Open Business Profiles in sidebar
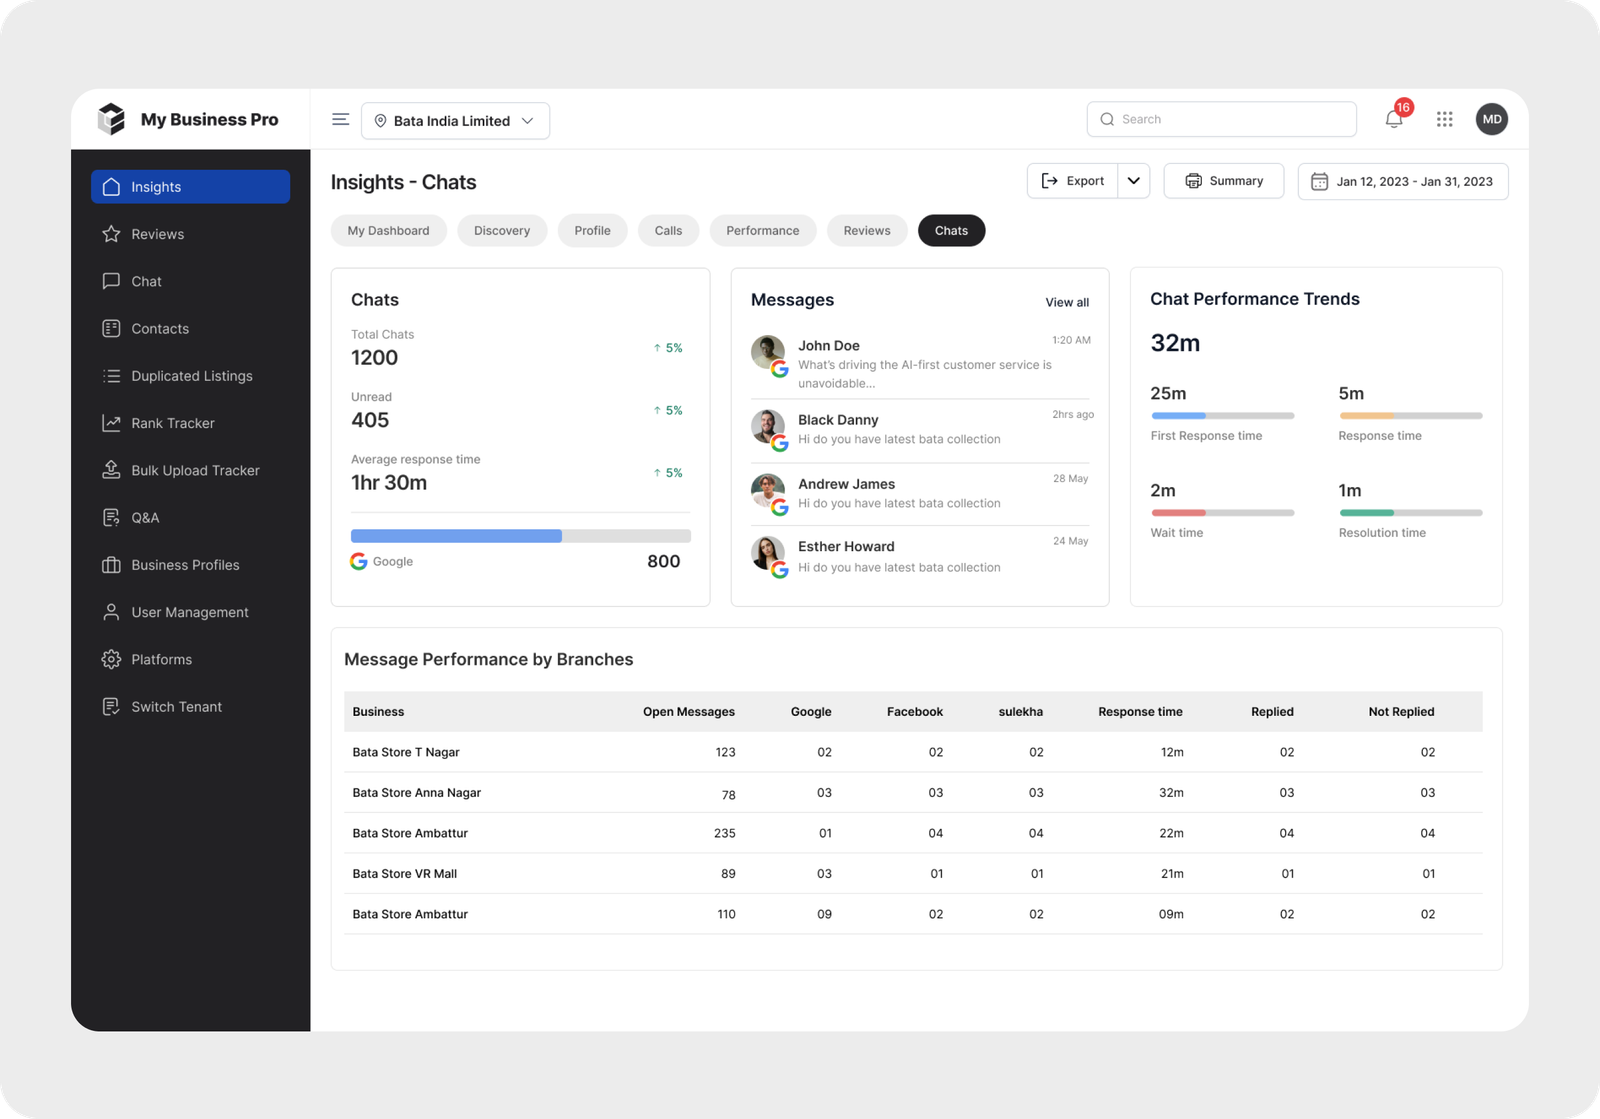1600x1119 pixels. (185, 565)
